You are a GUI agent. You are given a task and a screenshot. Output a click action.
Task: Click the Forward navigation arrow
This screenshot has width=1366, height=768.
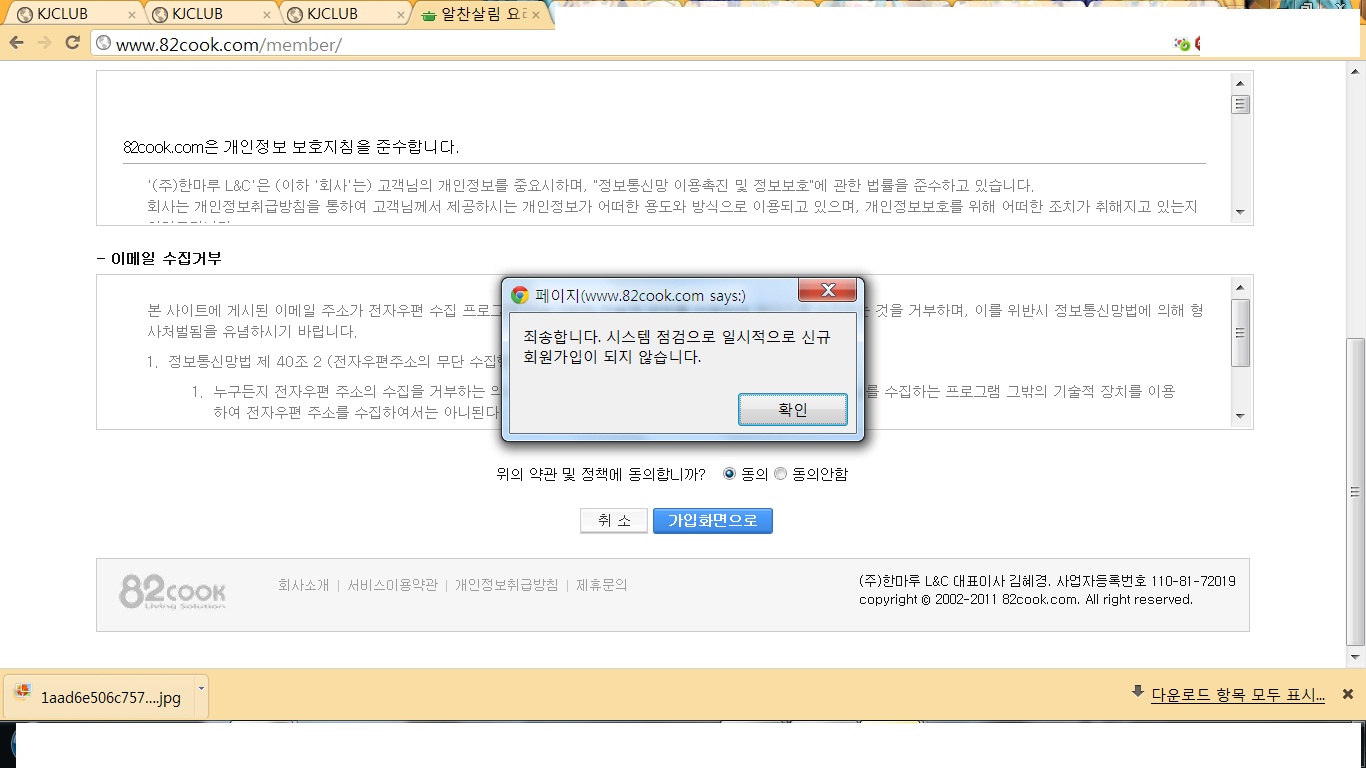pyautogui.click(x=44, y=43)
